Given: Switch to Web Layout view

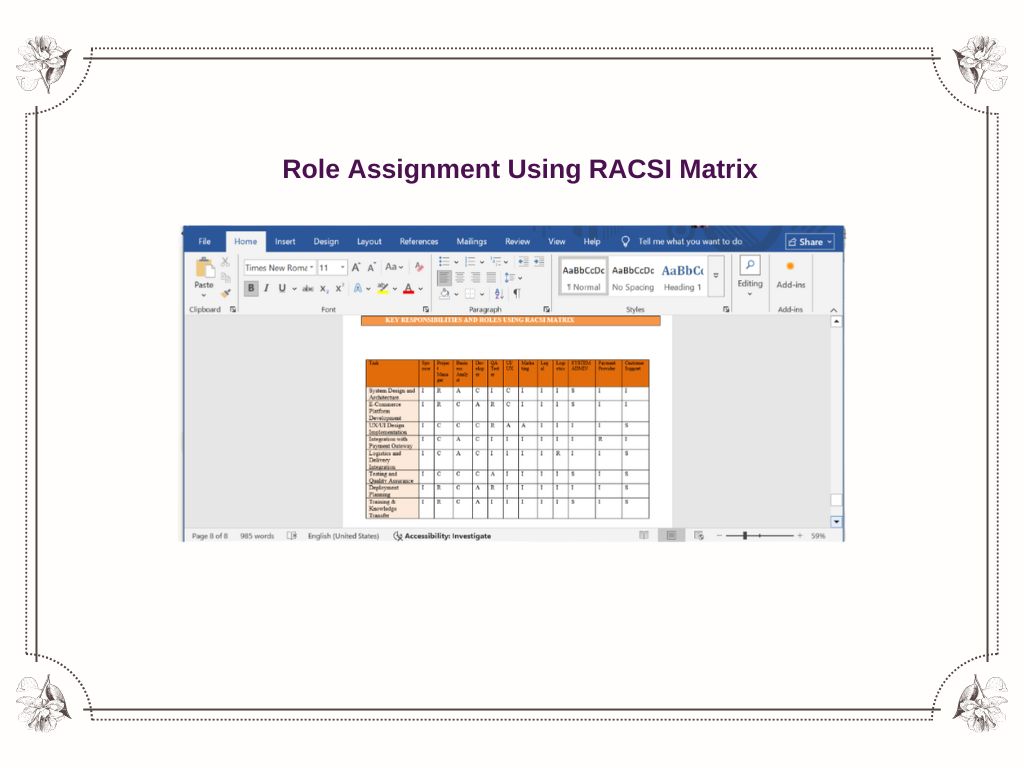Looking at the screenshot, I should (699, 536).
